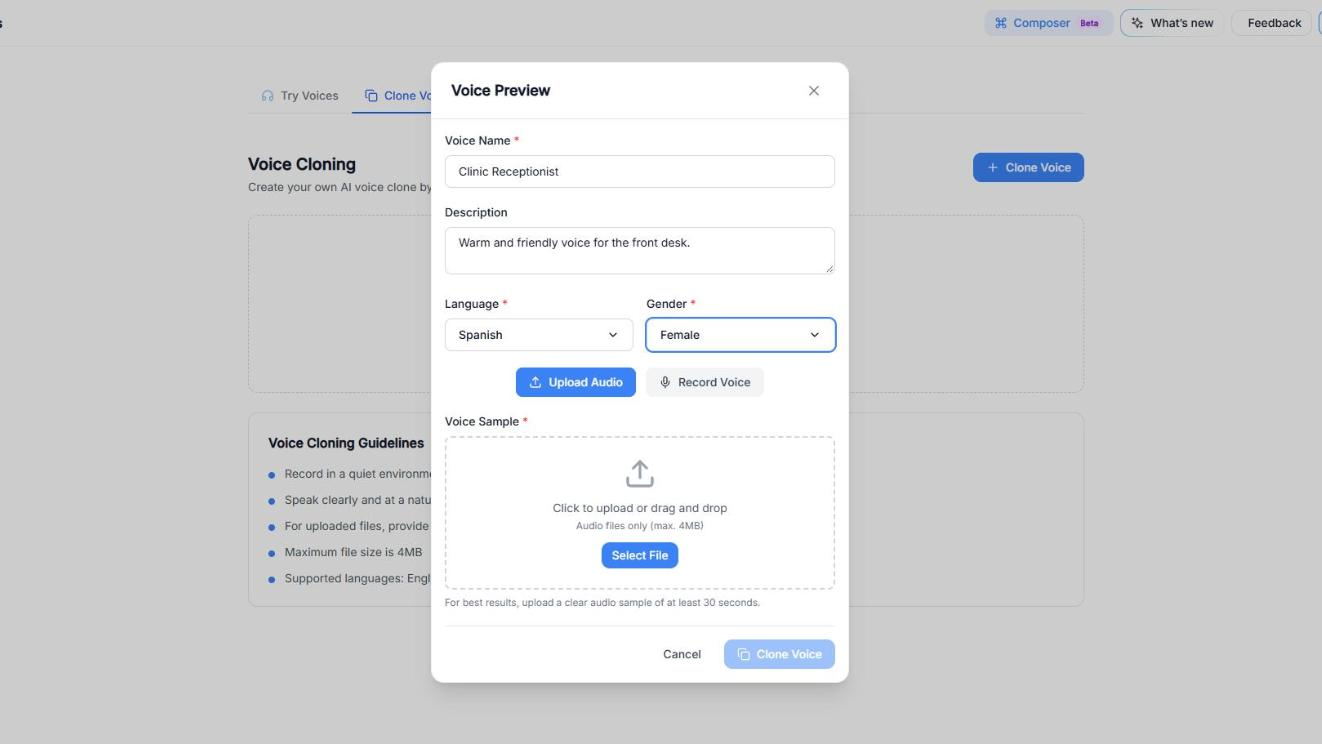Click the chevron arrow in Language field
This screenshot has width=1322, height=744.
613,335
